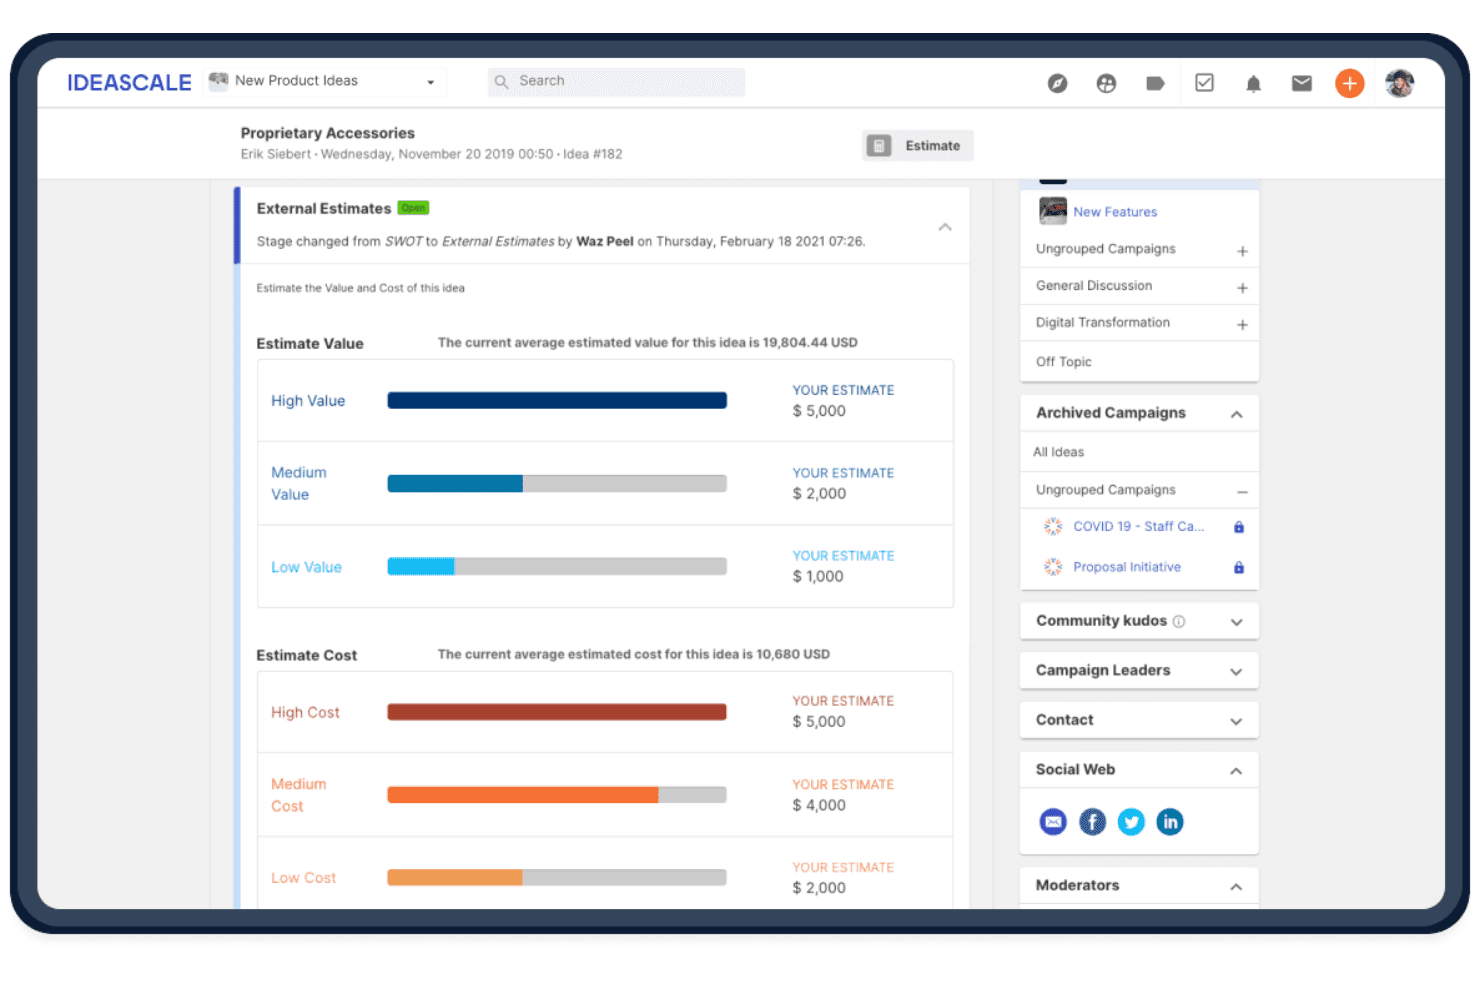Open the New Features campaign link
1480x987 pixels.
coord(1115,212)
